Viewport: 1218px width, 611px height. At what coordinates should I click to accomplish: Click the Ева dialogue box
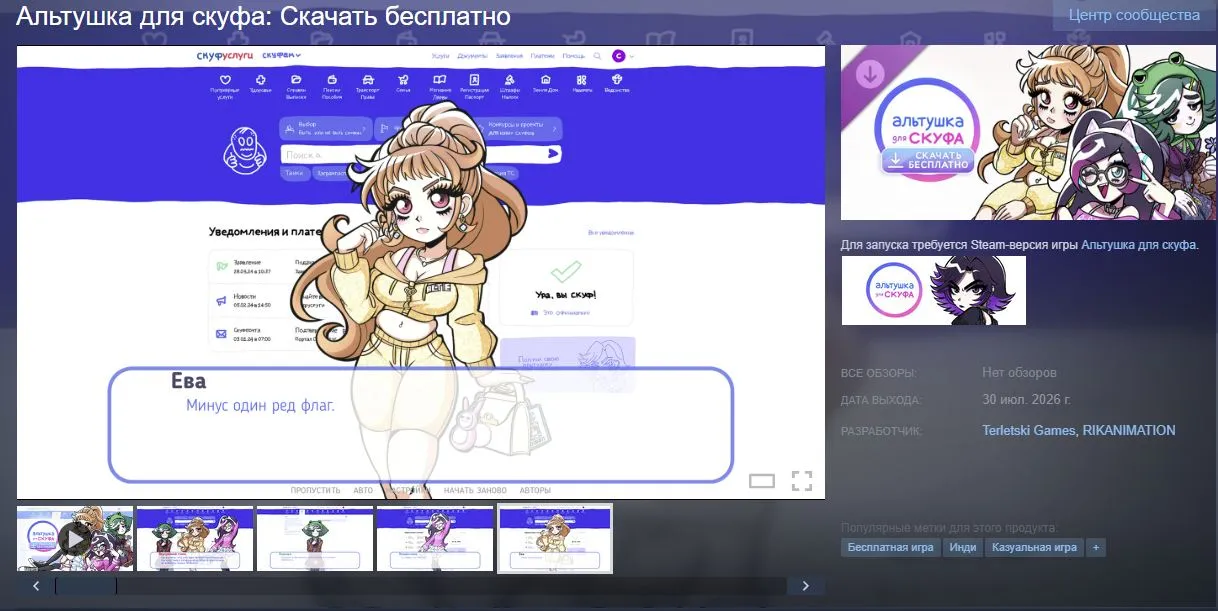421,425
